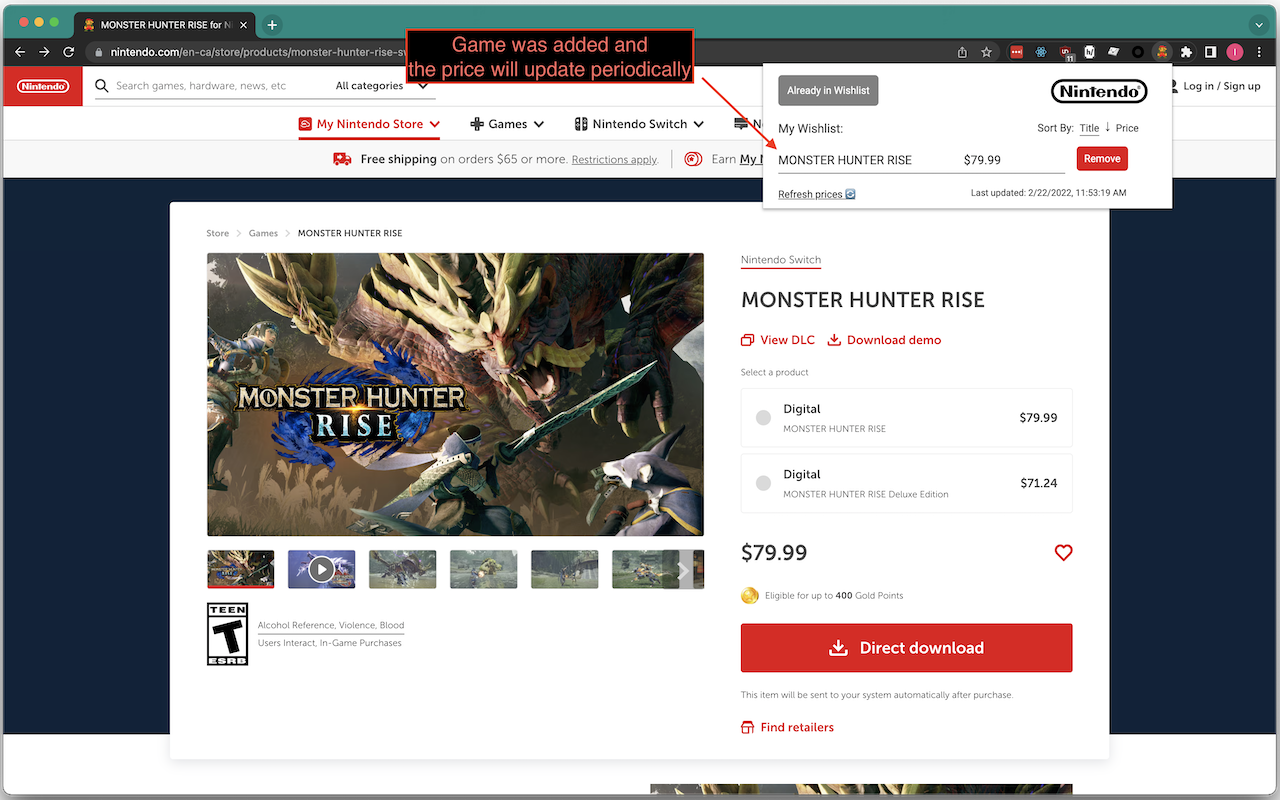Image resolution: width=1280 pixels, height=800 pixels.
Task: Open the View DLC link
Action: [778, 340]
